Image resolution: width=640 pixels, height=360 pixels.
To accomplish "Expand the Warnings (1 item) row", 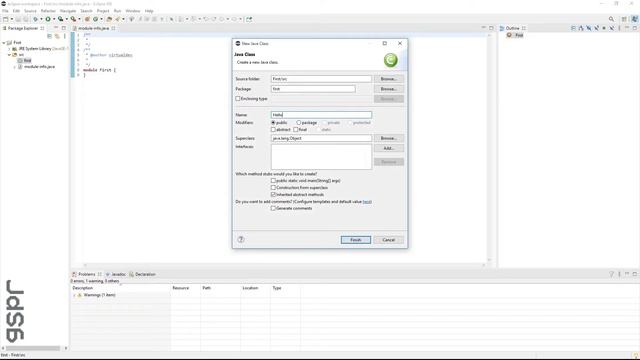I will click(x=74, y=295).
